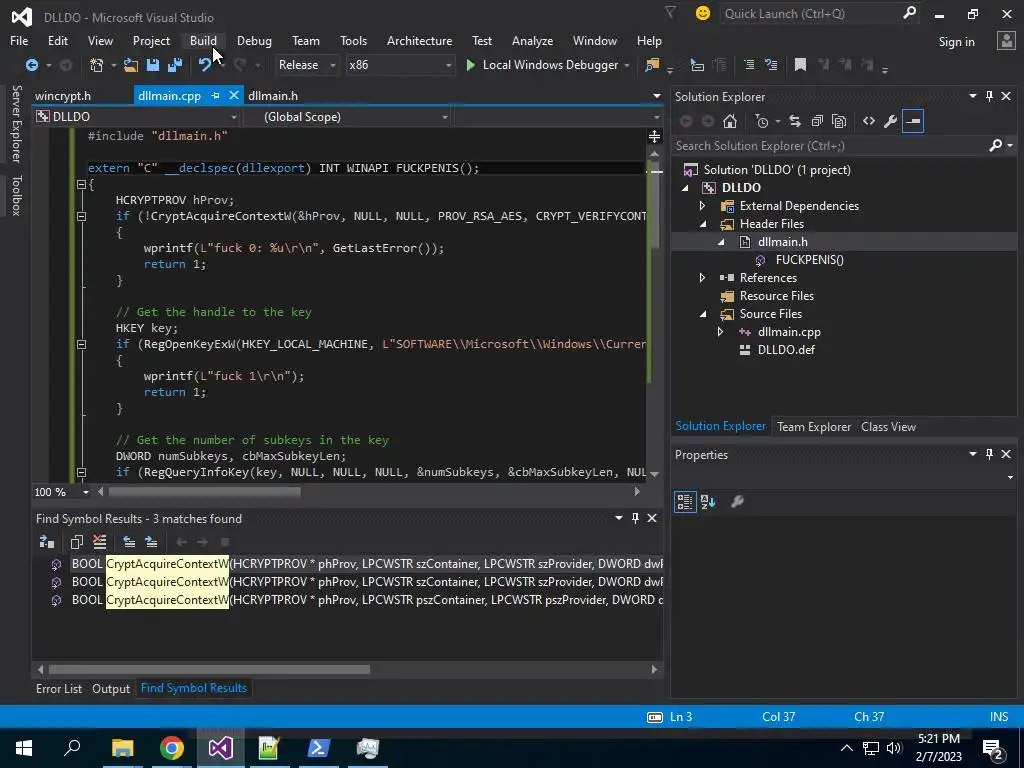Switch to the Team Explorer tab
This screenshot has height=768, width=1024.
coord(814,427)
